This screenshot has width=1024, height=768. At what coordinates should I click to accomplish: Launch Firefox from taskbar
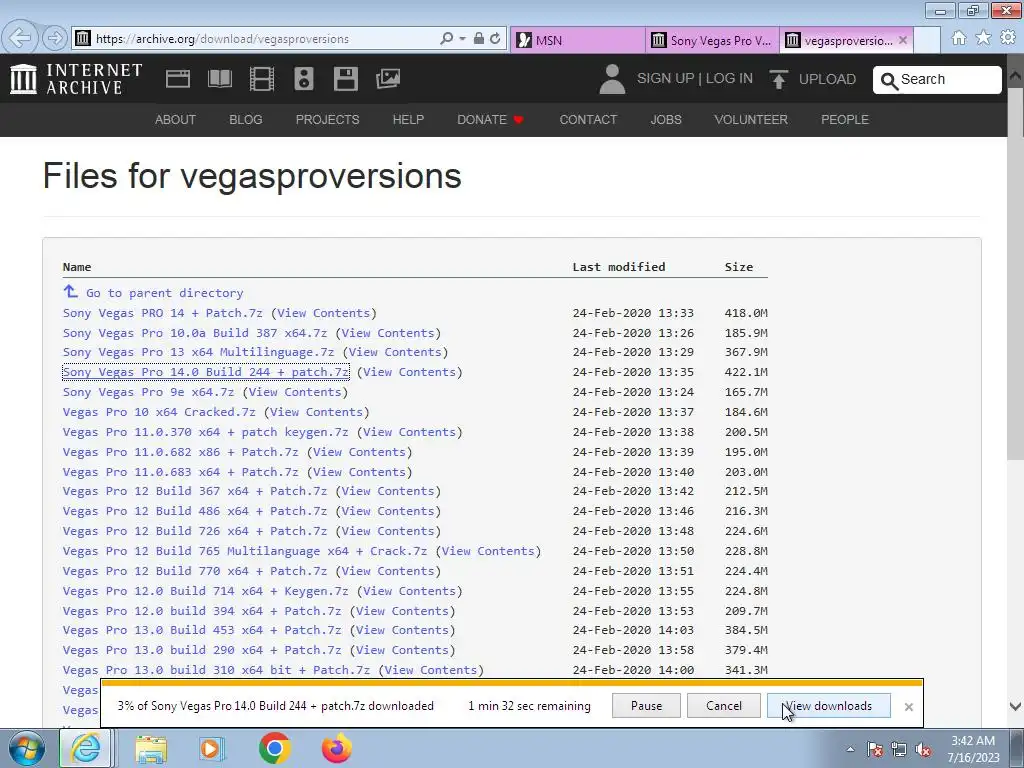click(x=337, y=748)
